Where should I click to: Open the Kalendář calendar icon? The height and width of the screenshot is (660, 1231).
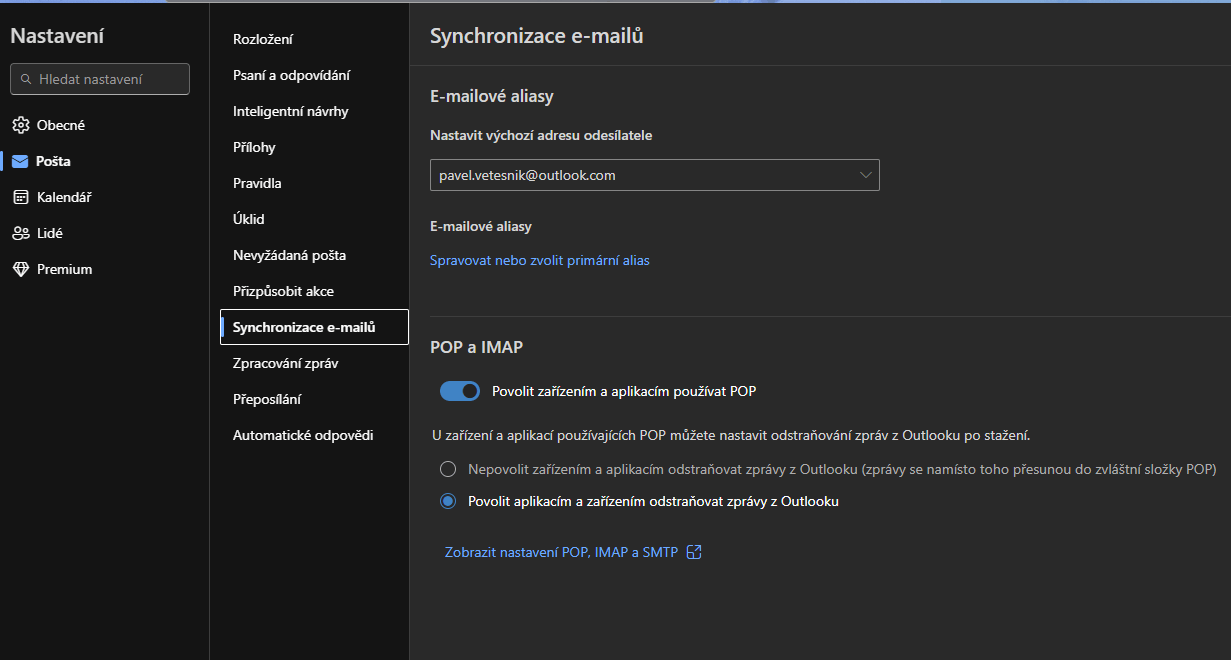(21, 197)
